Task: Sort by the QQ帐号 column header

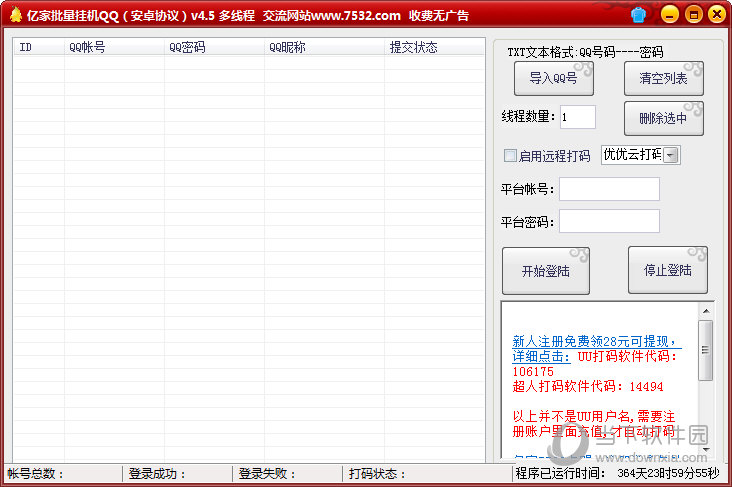Action: pos(114,47)
